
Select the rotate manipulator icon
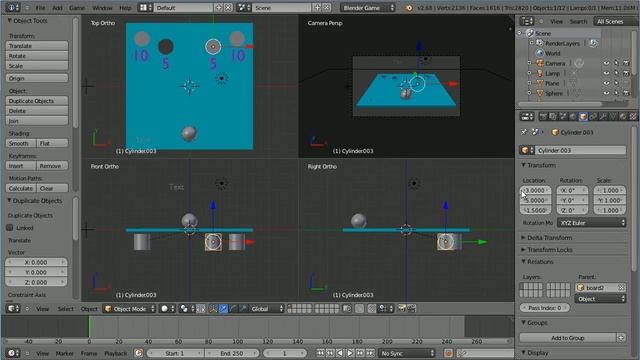pyautogui.click(x=233, y=309)
